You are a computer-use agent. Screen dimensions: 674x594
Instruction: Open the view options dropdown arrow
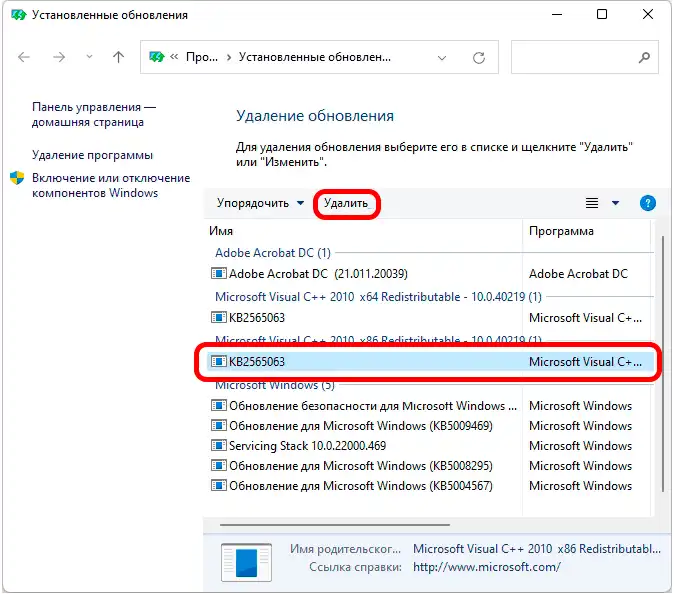(616, 203)
